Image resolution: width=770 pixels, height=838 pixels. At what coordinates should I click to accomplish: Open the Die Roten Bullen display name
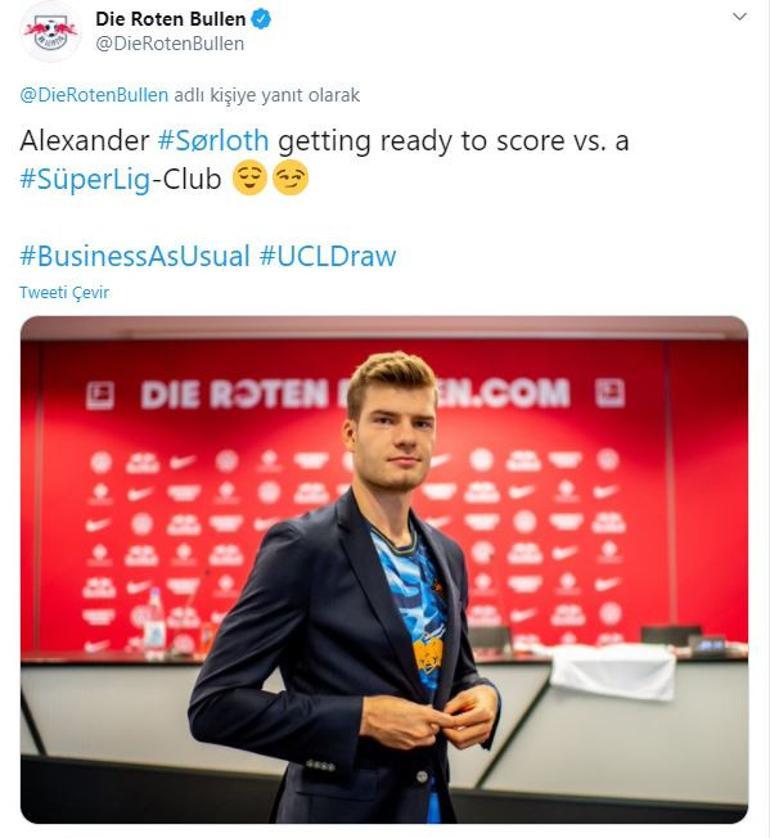170,19
